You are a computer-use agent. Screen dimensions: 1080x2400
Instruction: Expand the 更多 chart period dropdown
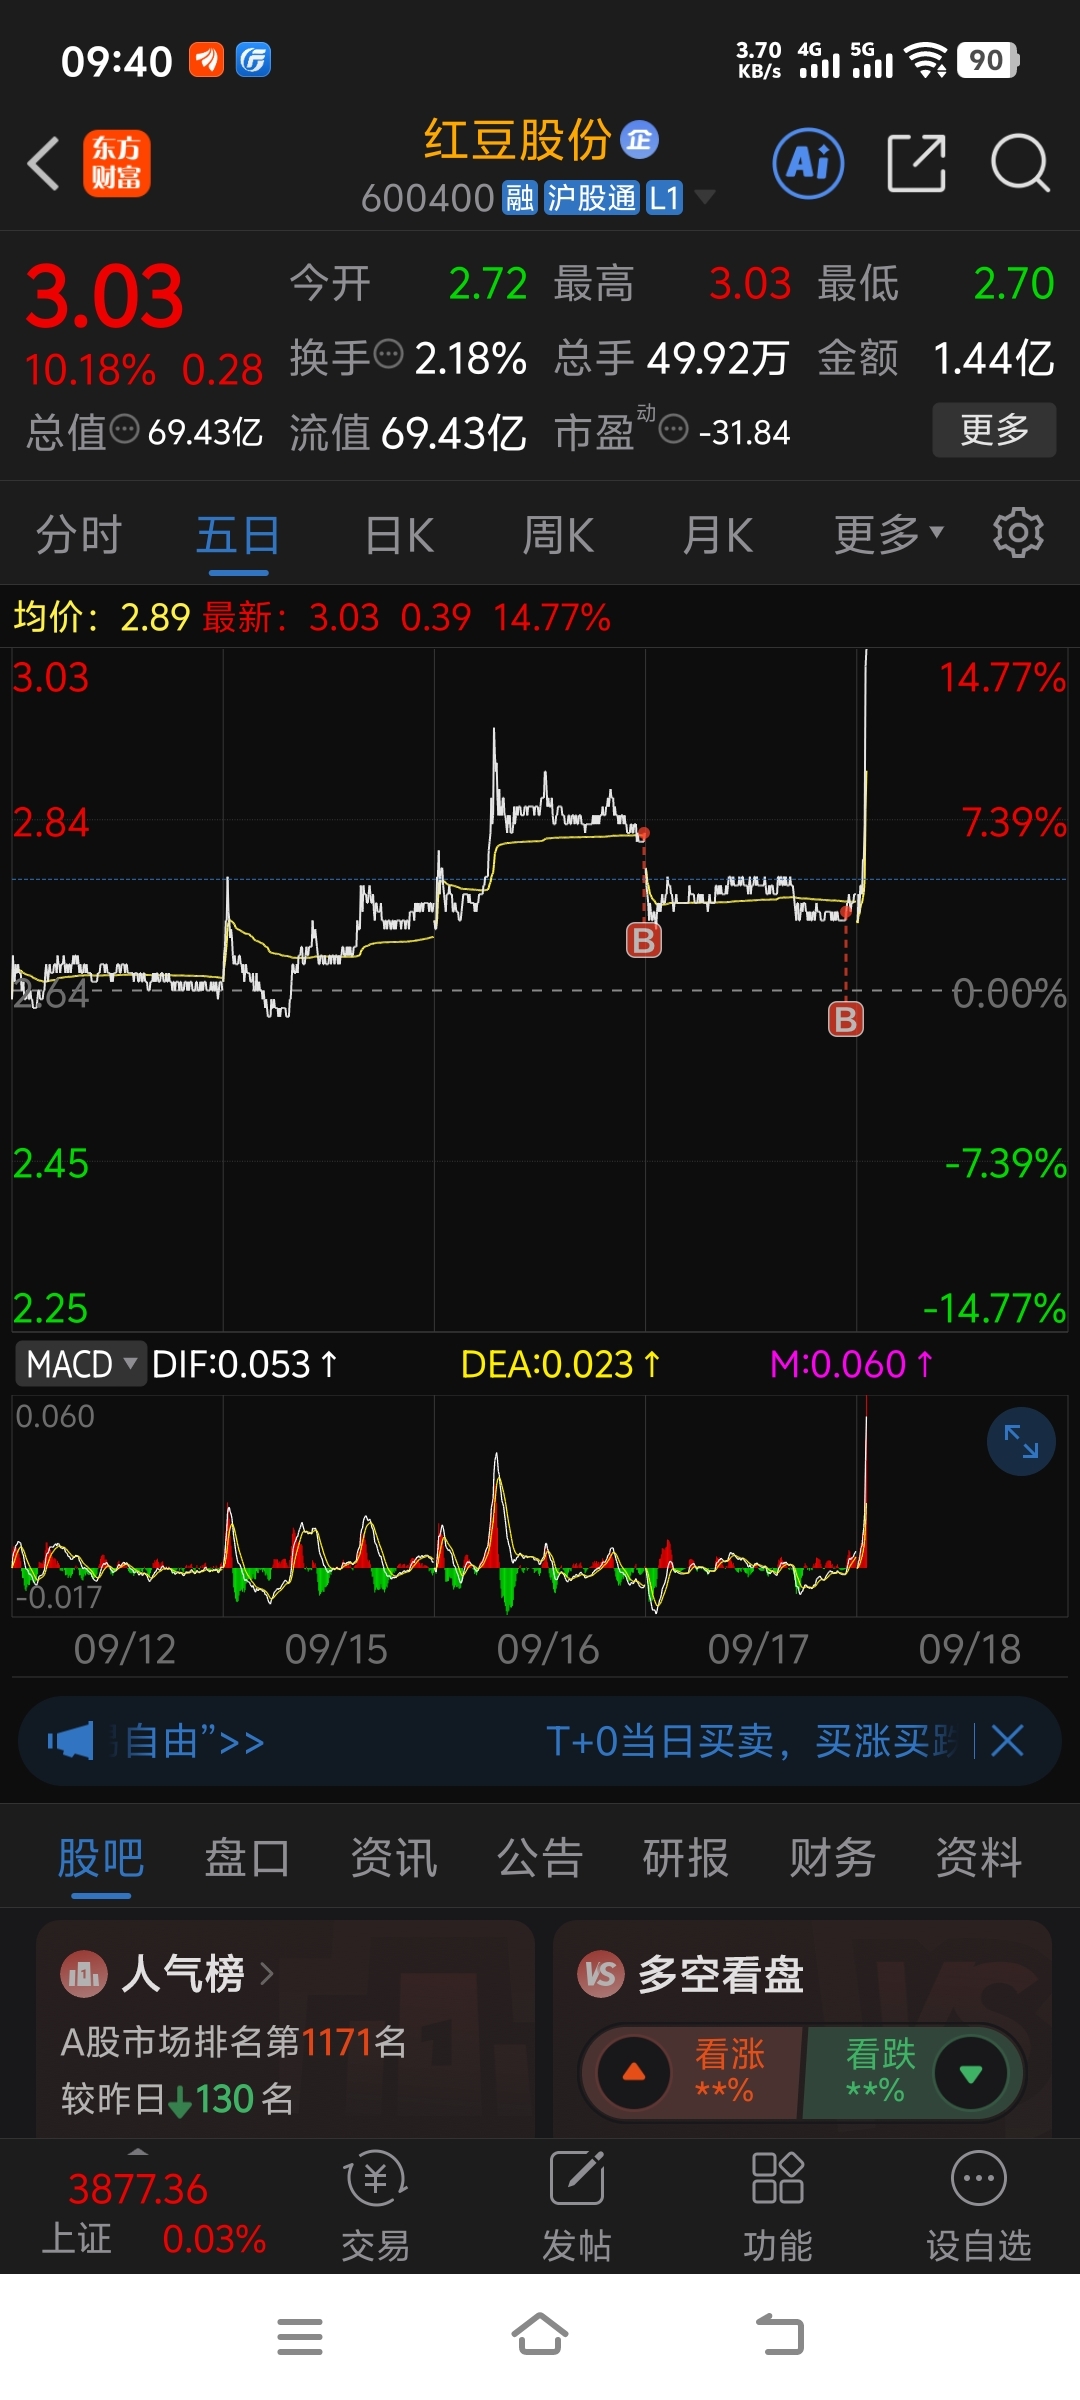pyautogui.click(x=889, y=535)
